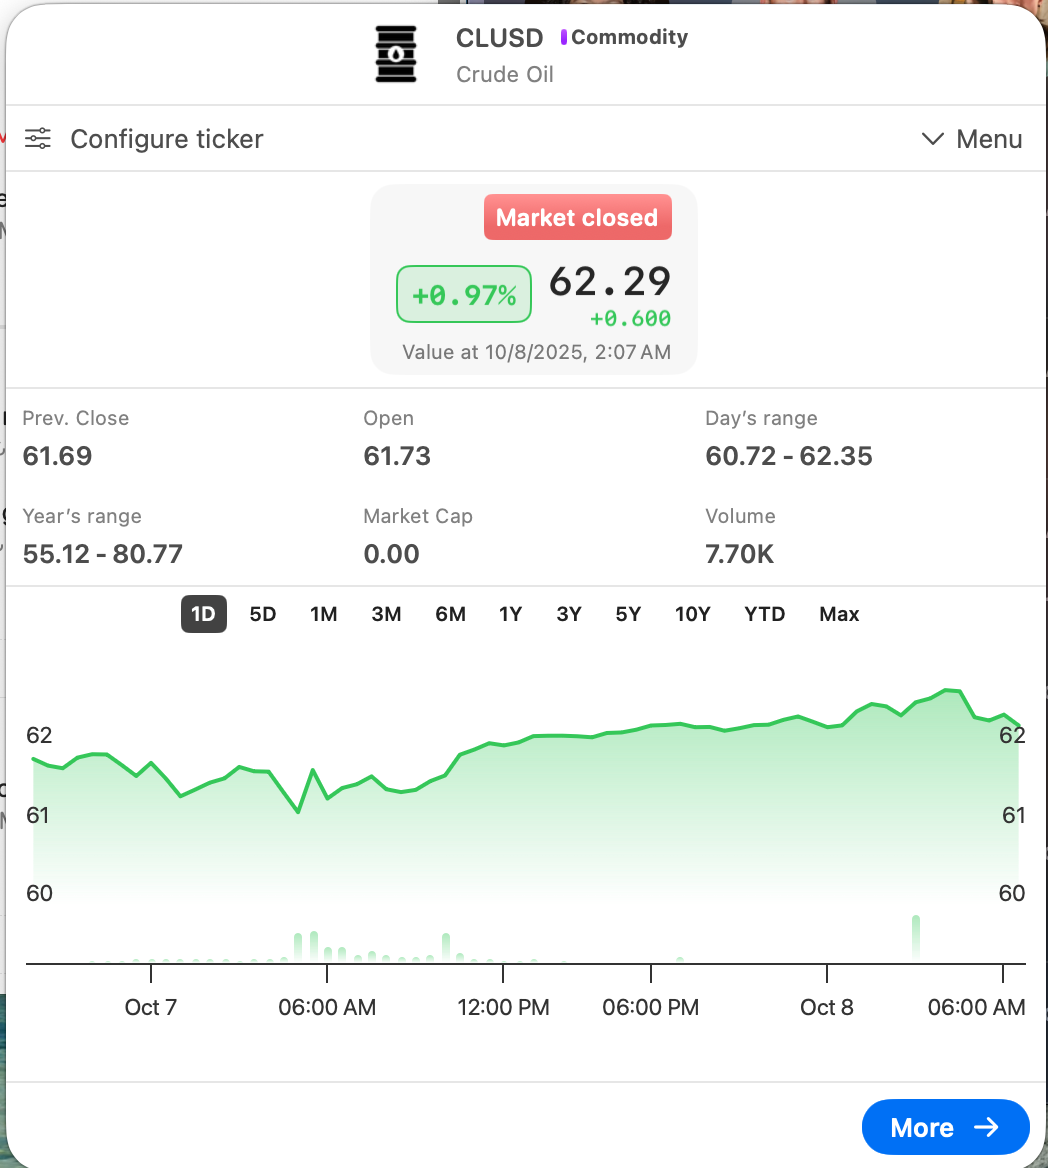Select the 5Y chart range
The width and height of the screenshot is (1048, 1168).
tap(628, 614)
